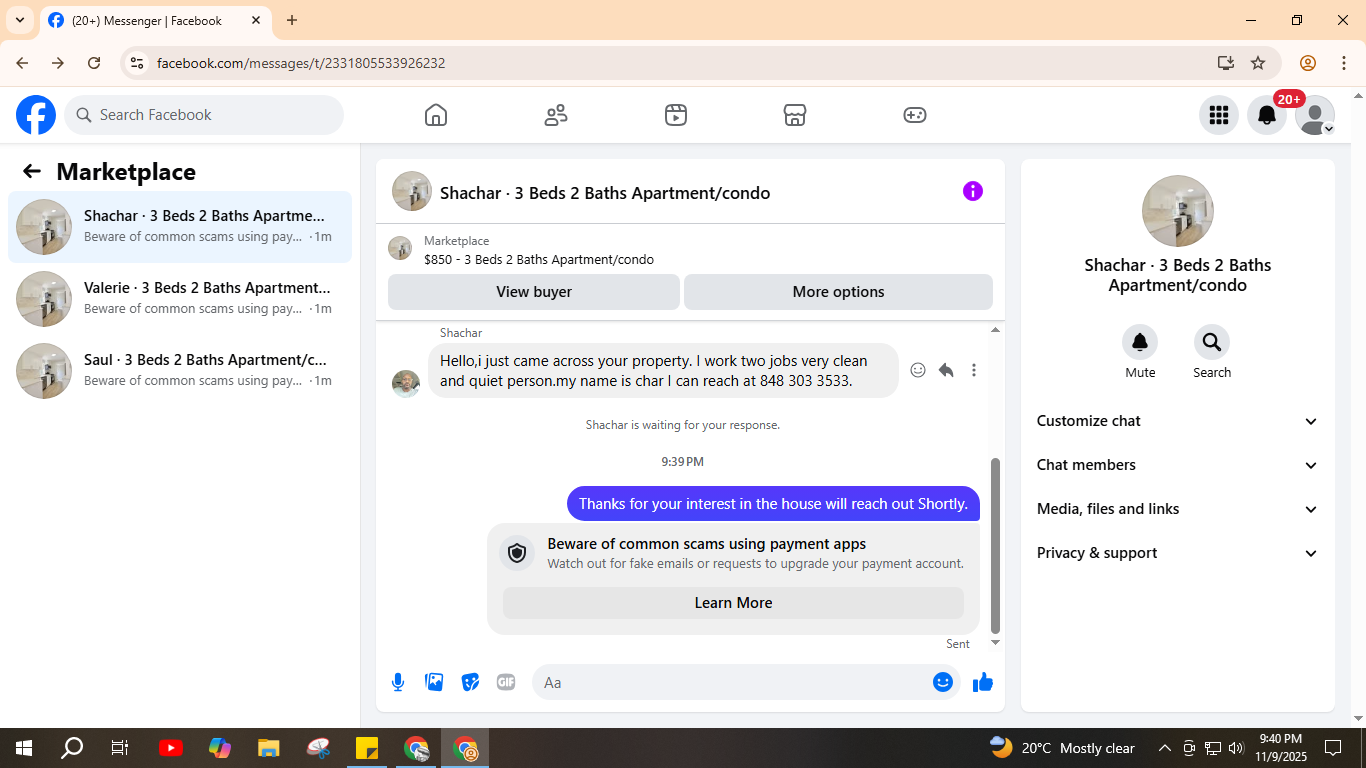Open a new browser tab
Screen dimensions: 1366x768
tap(292, 20)
